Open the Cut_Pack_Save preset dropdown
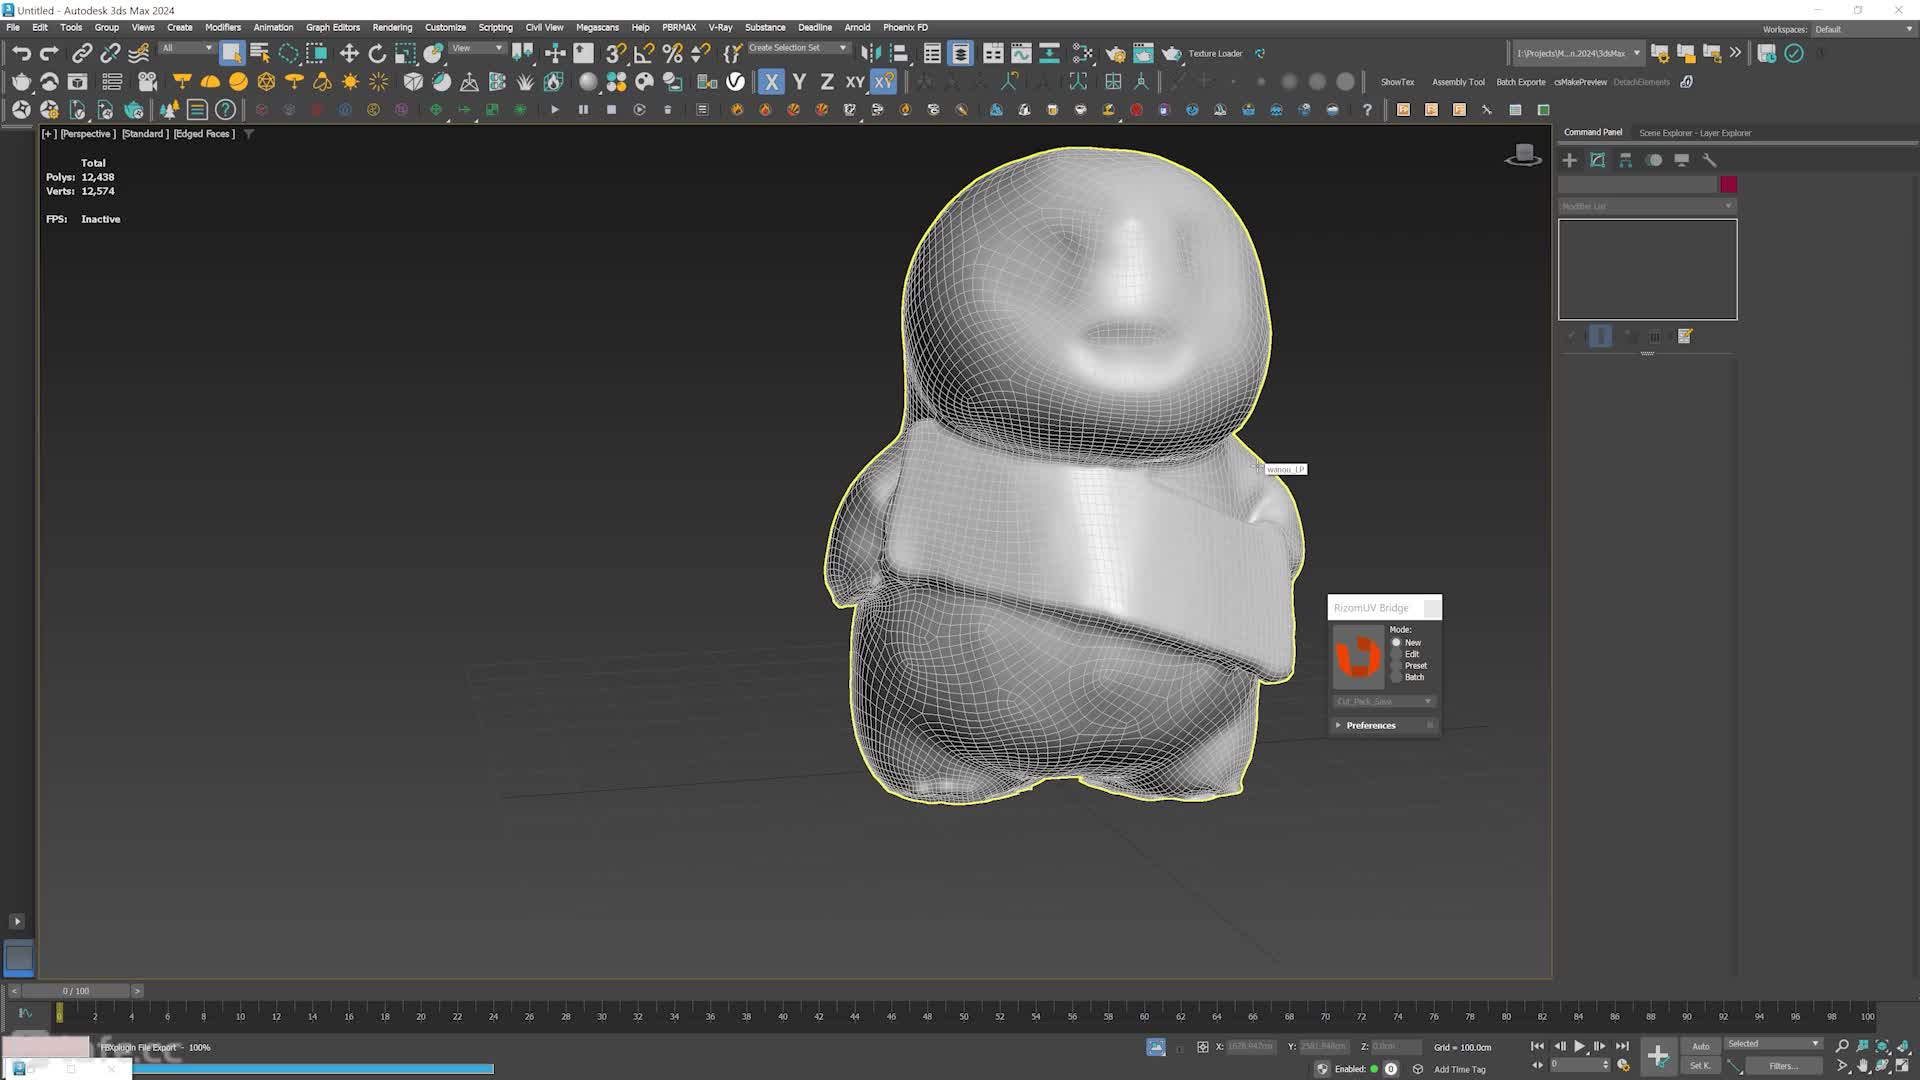The width and height of the screenshot is (1920, 1080). (x=1384, y=701)
